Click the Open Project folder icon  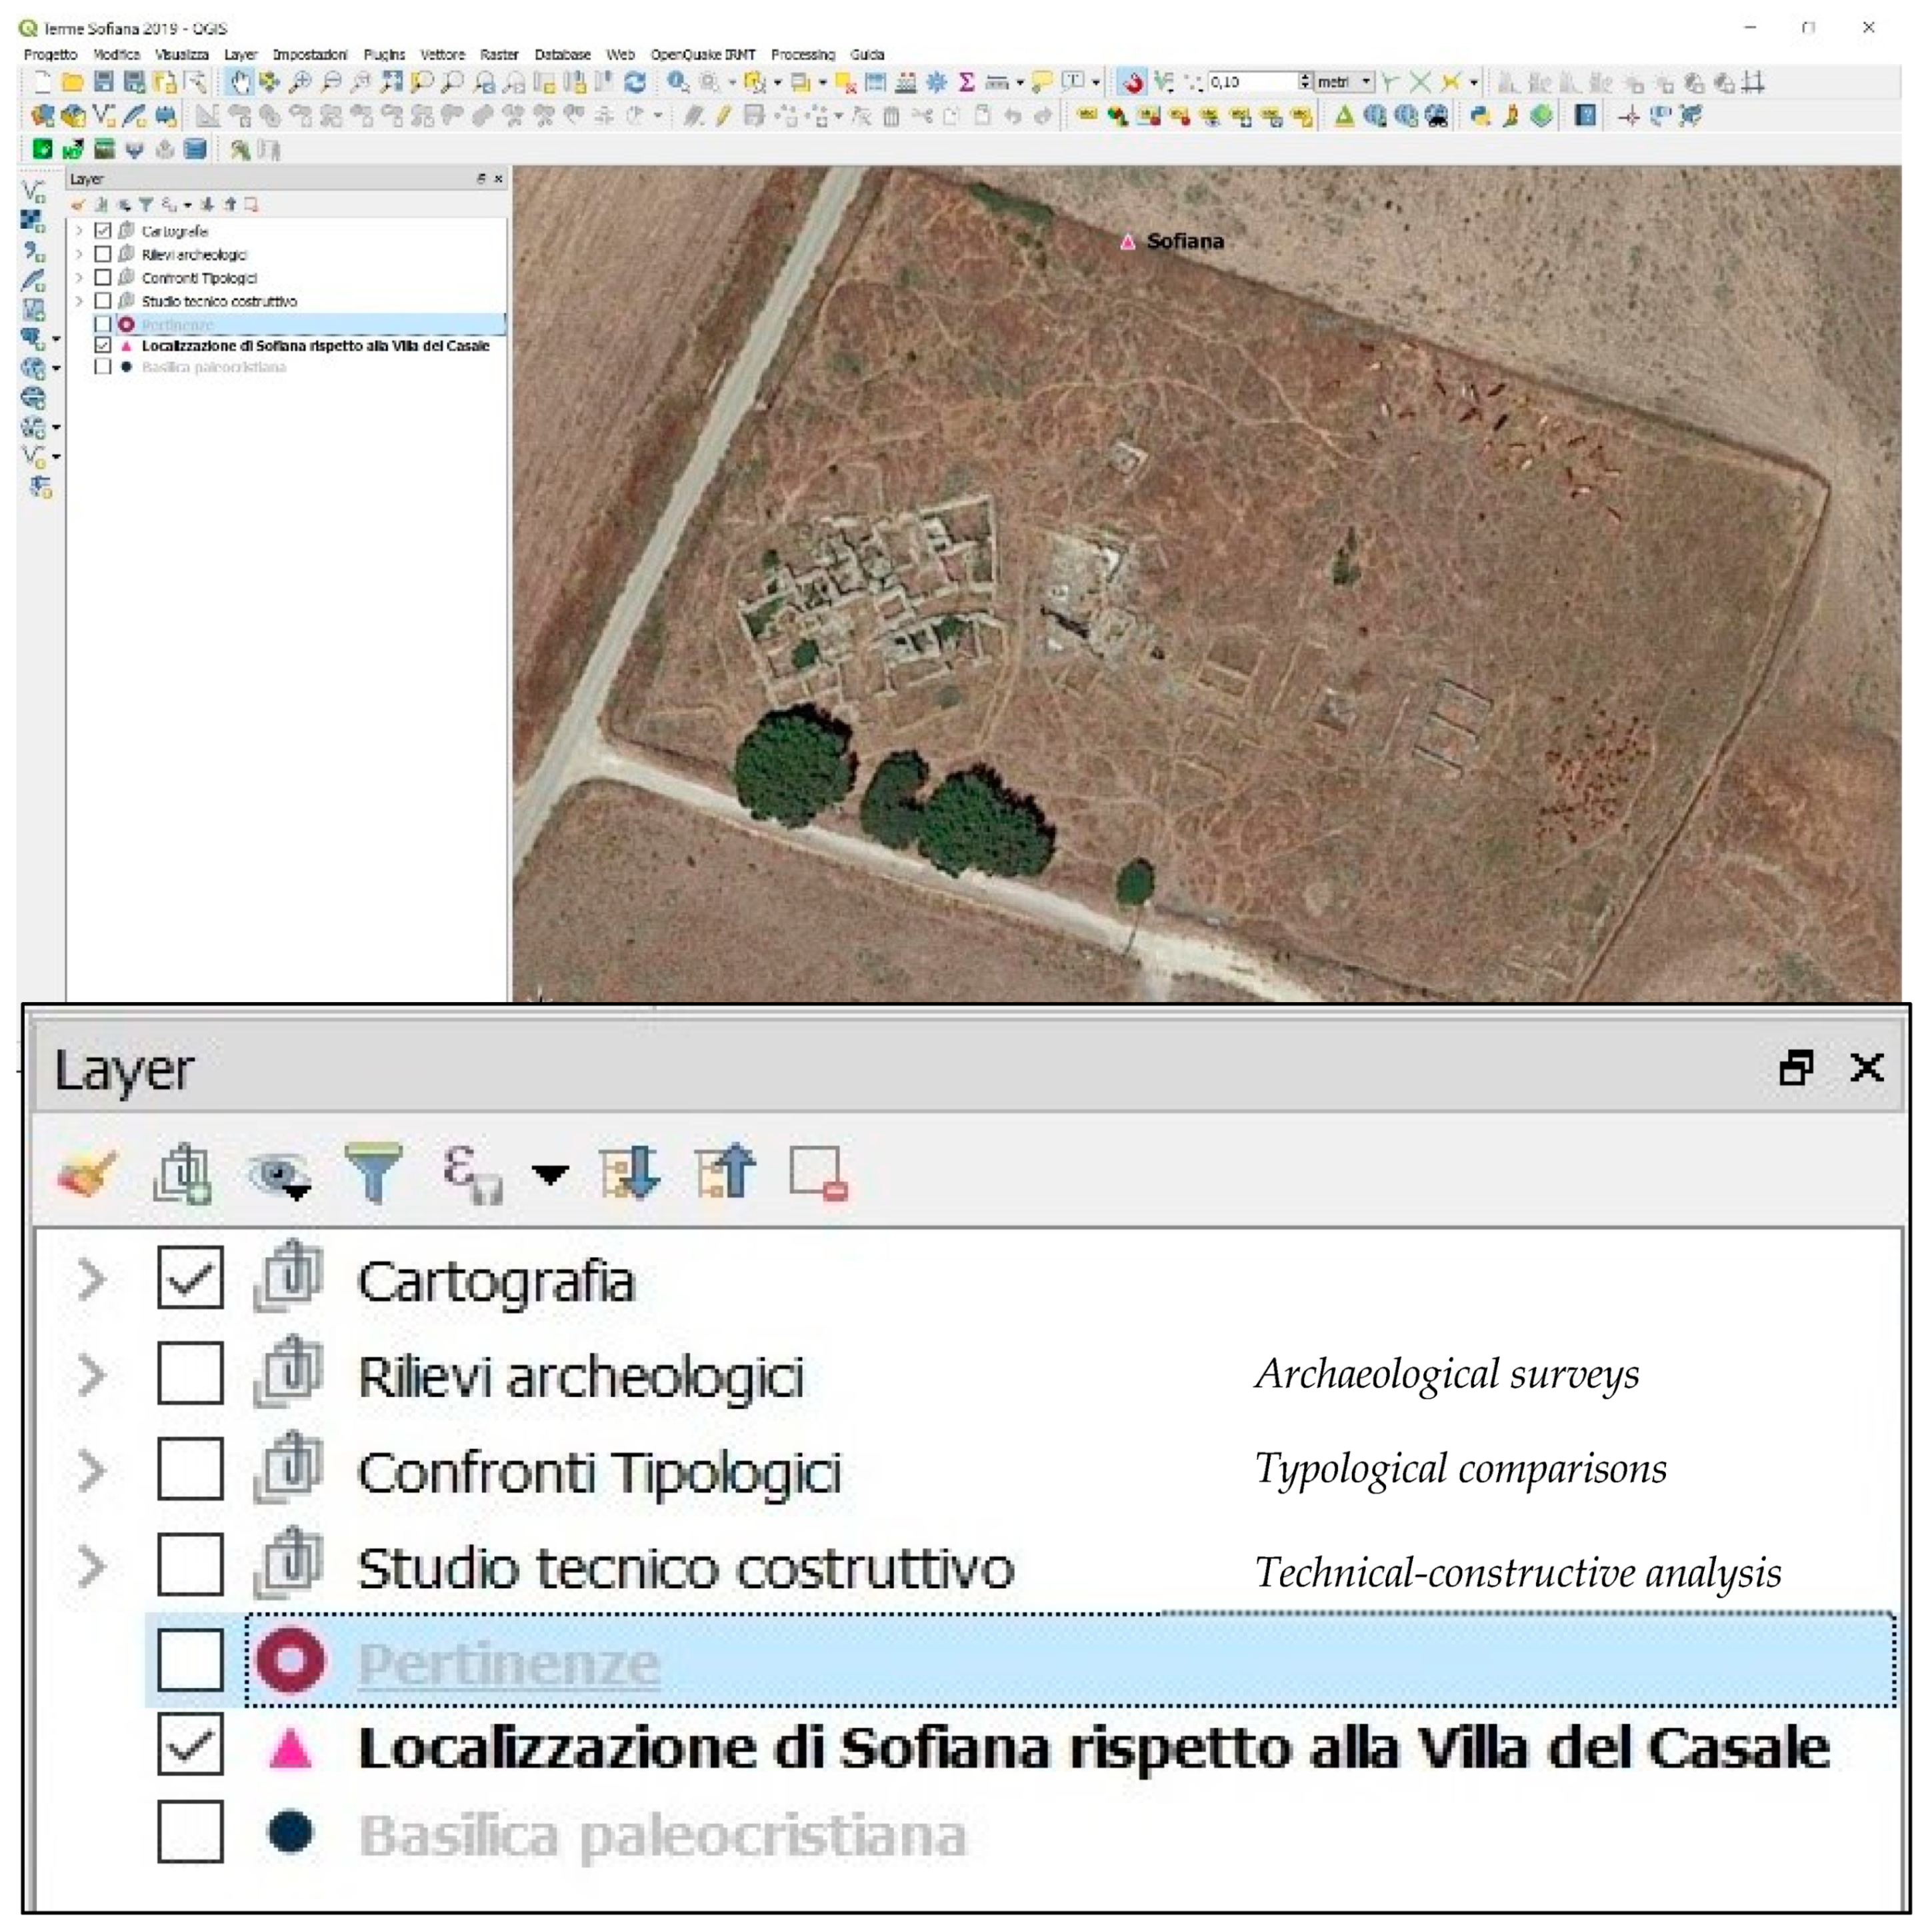point(72,83)
